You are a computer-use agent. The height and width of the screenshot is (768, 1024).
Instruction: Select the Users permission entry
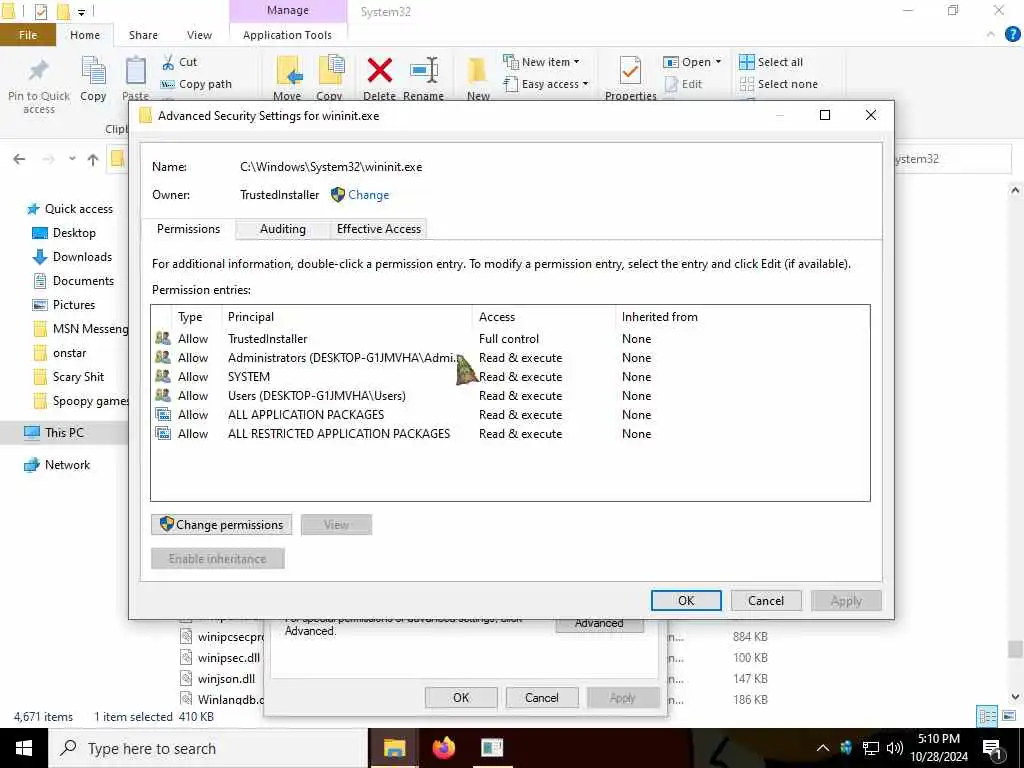509,395
